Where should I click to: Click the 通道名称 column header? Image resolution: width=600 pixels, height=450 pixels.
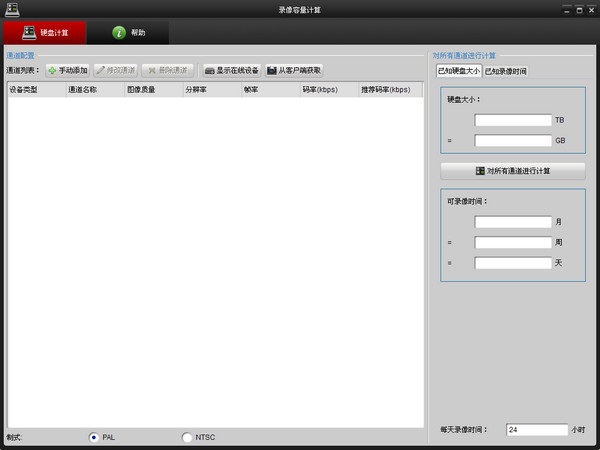click(95, 90)
